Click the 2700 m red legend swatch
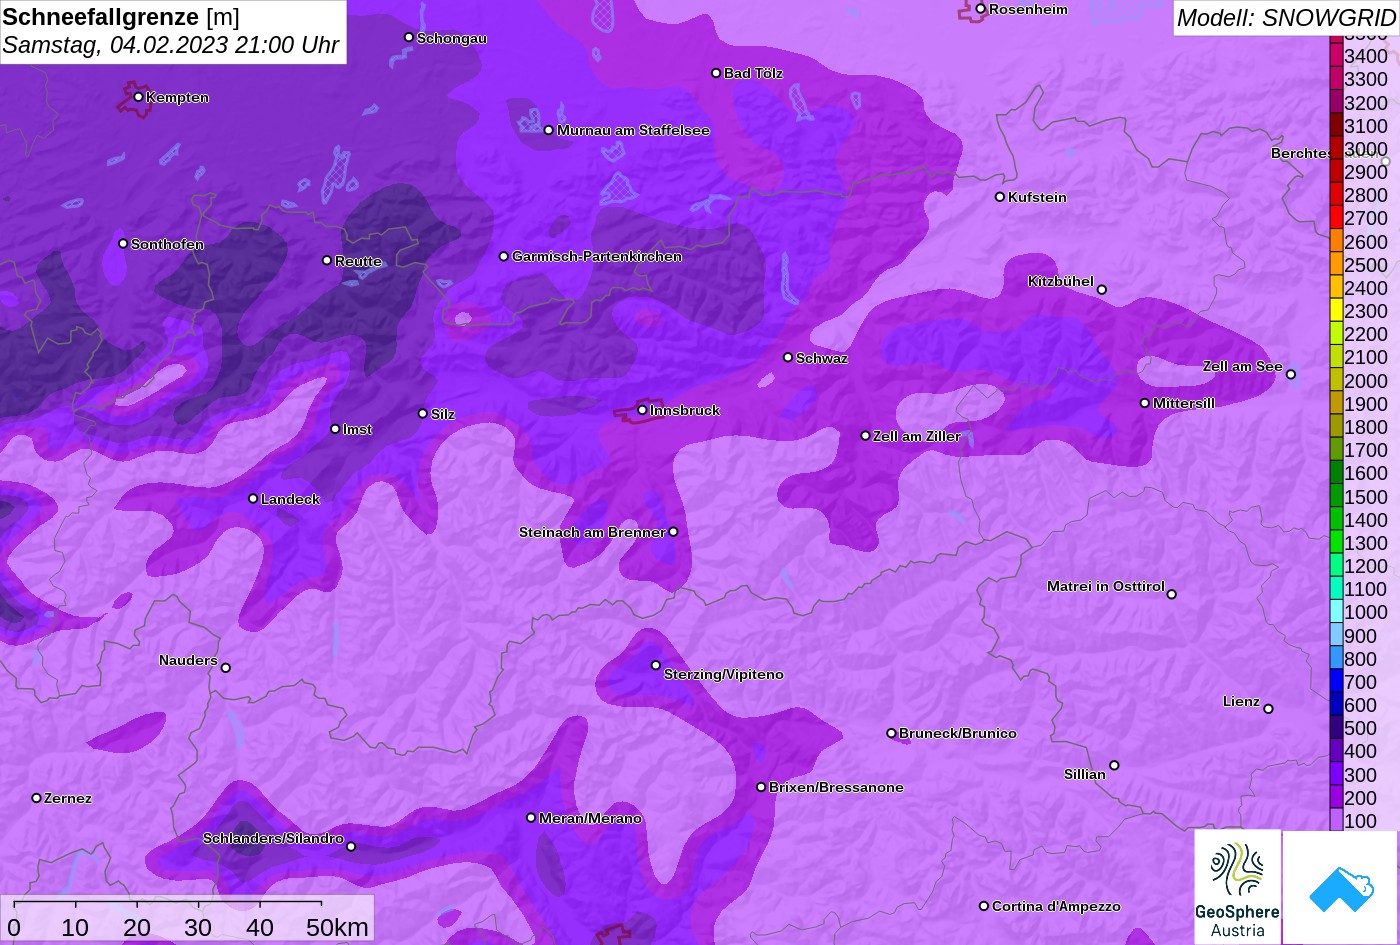The height and width of the screenshot is (945, 1400). click(x=1335, y=218)
